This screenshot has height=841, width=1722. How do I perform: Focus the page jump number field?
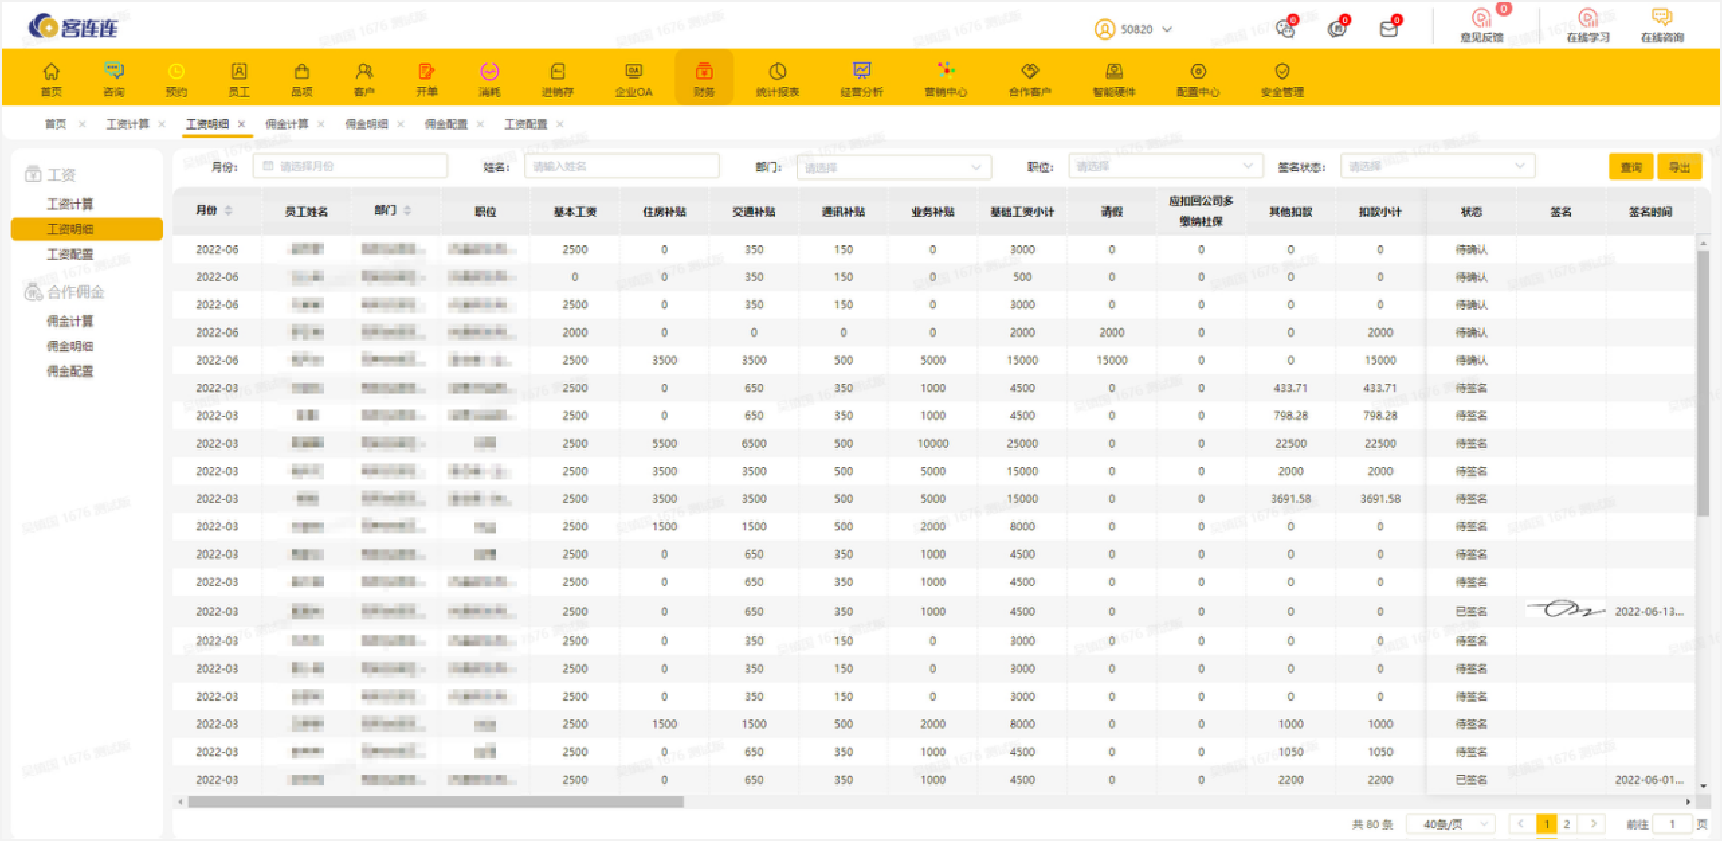pos(1672,824)
